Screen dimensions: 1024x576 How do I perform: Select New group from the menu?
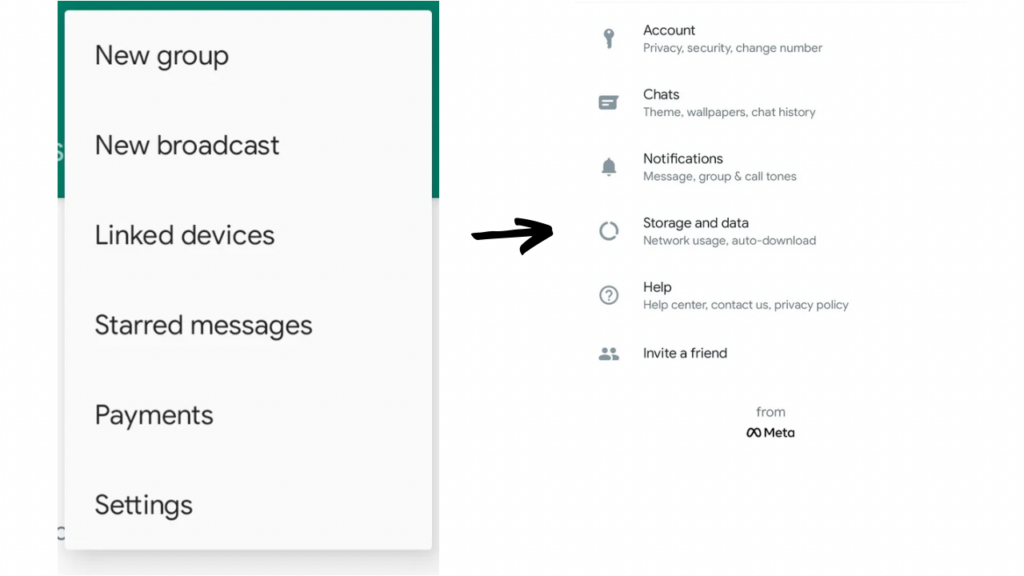(162, 56)
